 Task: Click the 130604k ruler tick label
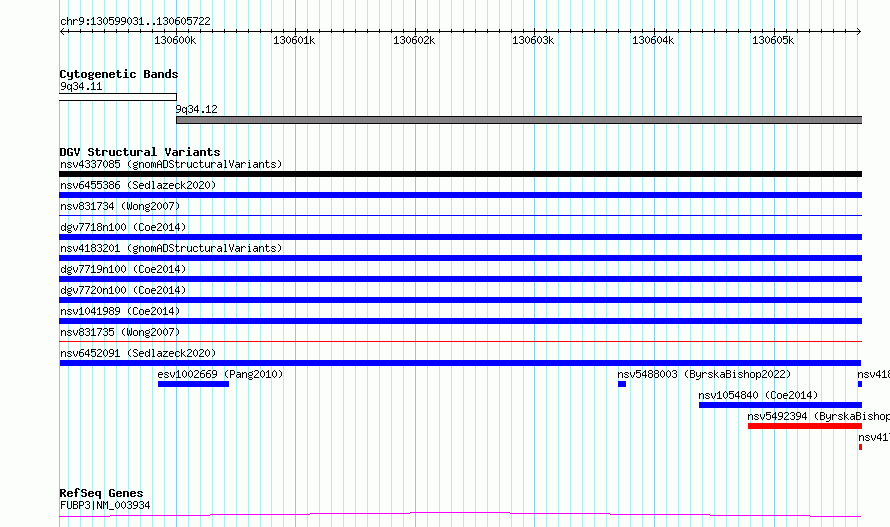[x=653, y=40]
